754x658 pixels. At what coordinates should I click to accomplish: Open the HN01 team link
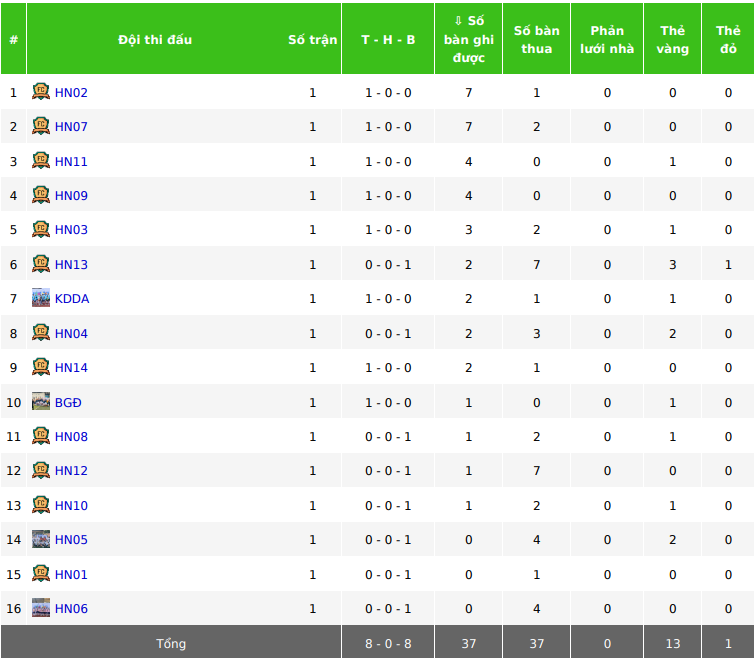[x=71, y=574]
